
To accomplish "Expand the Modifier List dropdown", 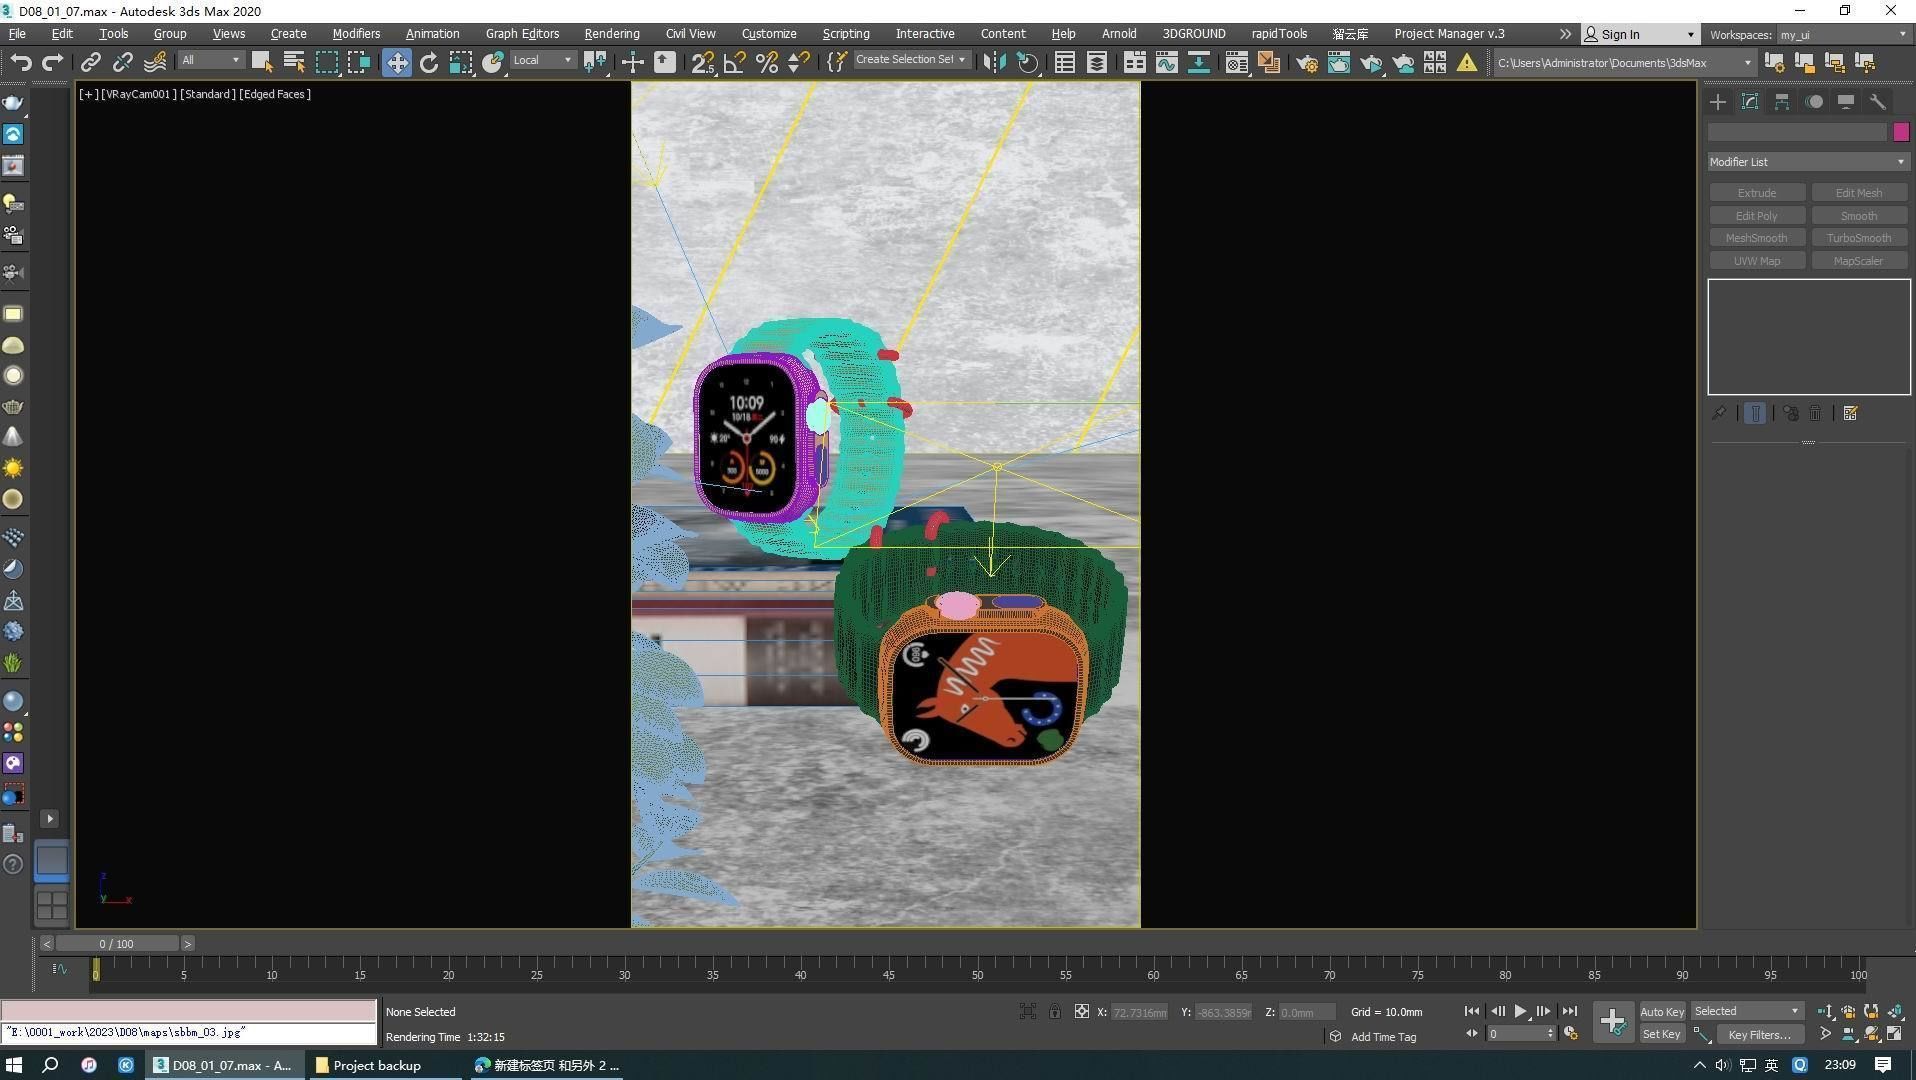I will [1808, 162].
